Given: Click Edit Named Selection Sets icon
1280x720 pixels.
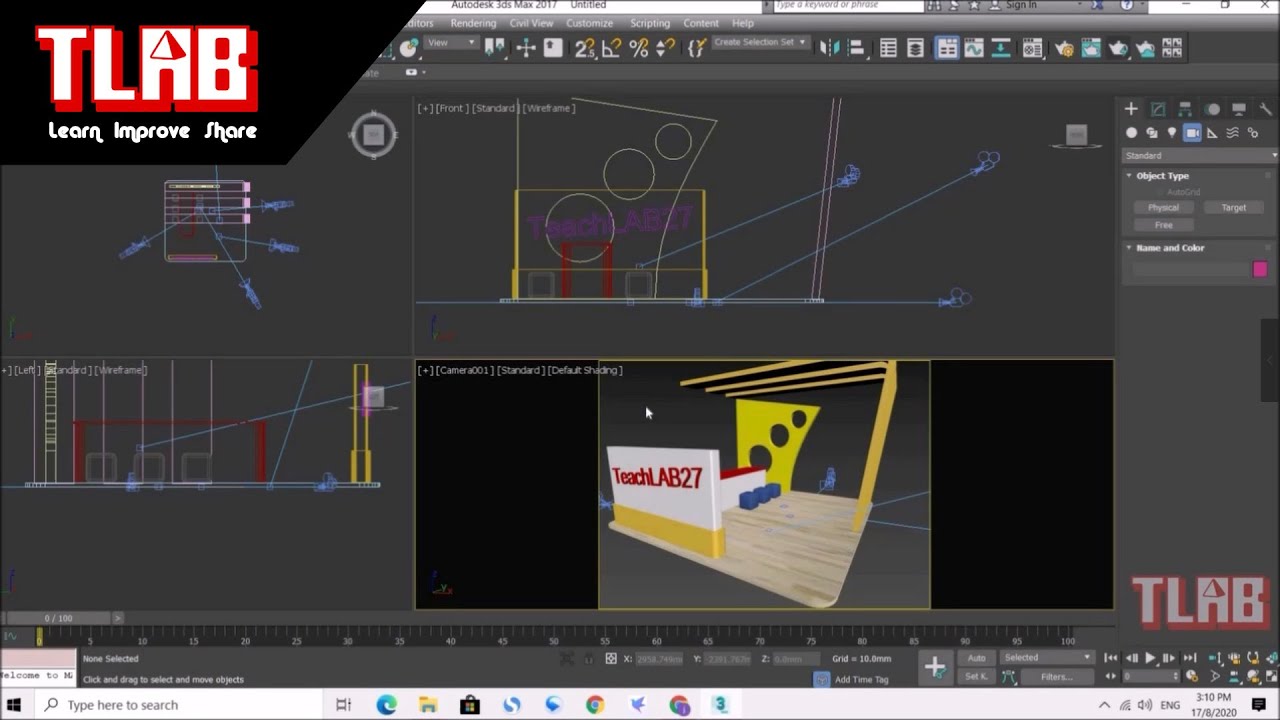Looking at the screenshot, I should (697, 48).
